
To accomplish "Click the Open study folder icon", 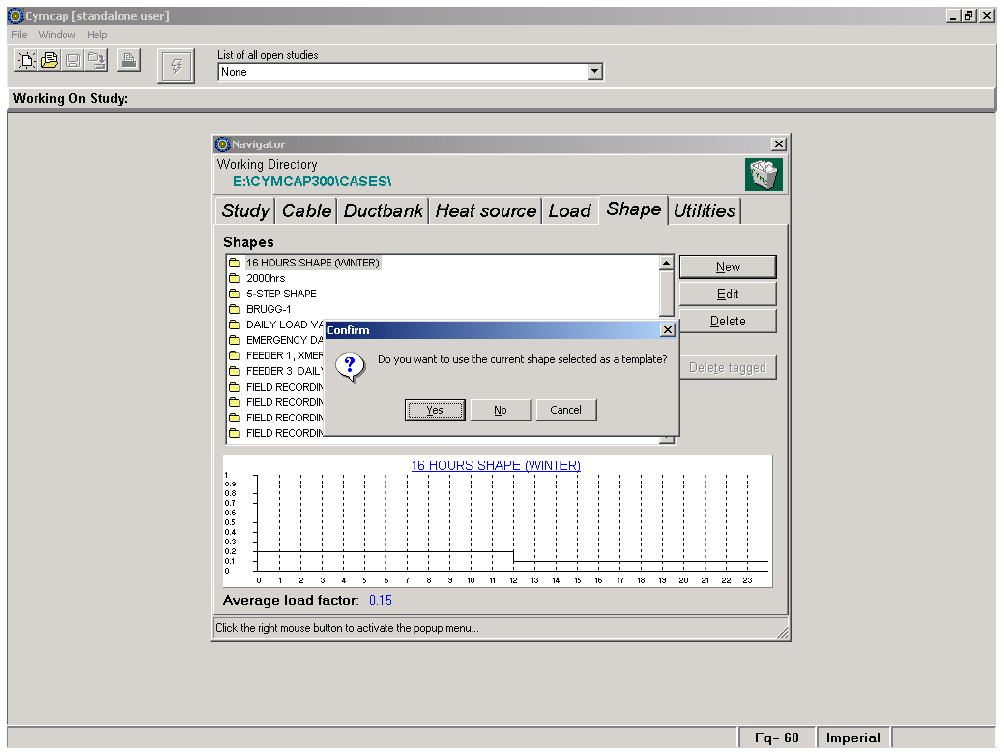I will coord(49,61).
